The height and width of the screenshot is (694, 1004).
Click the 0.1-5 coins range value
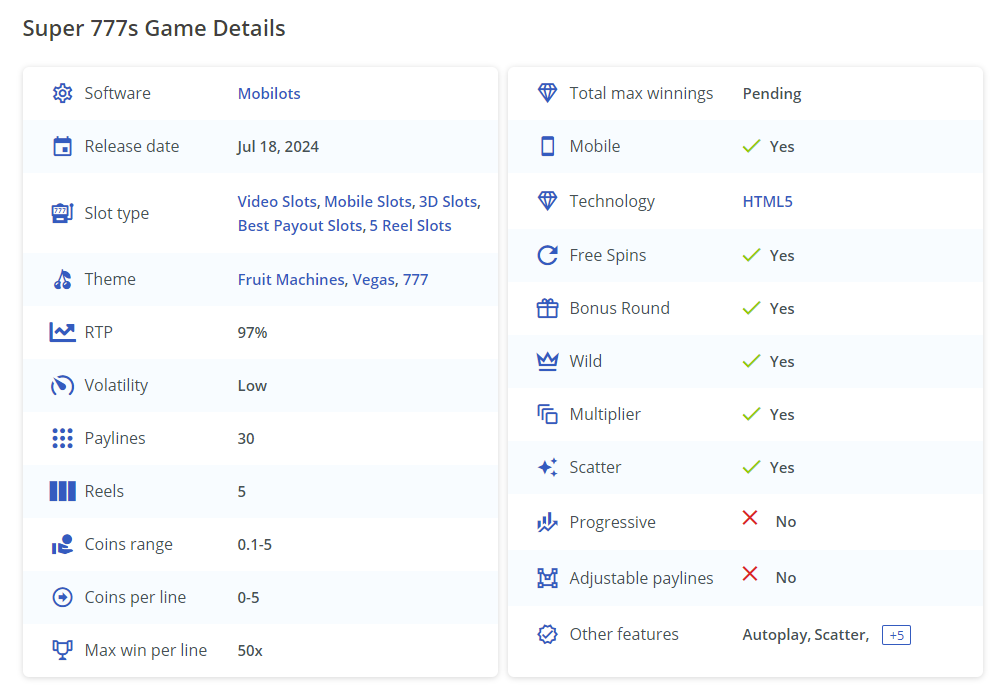255,545
